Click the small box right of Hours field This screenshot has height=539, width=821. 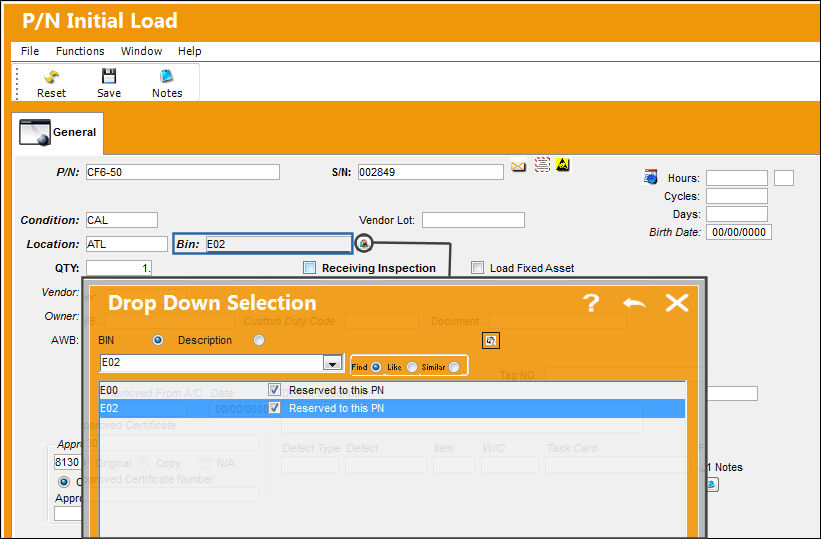(x=784, y=178)
